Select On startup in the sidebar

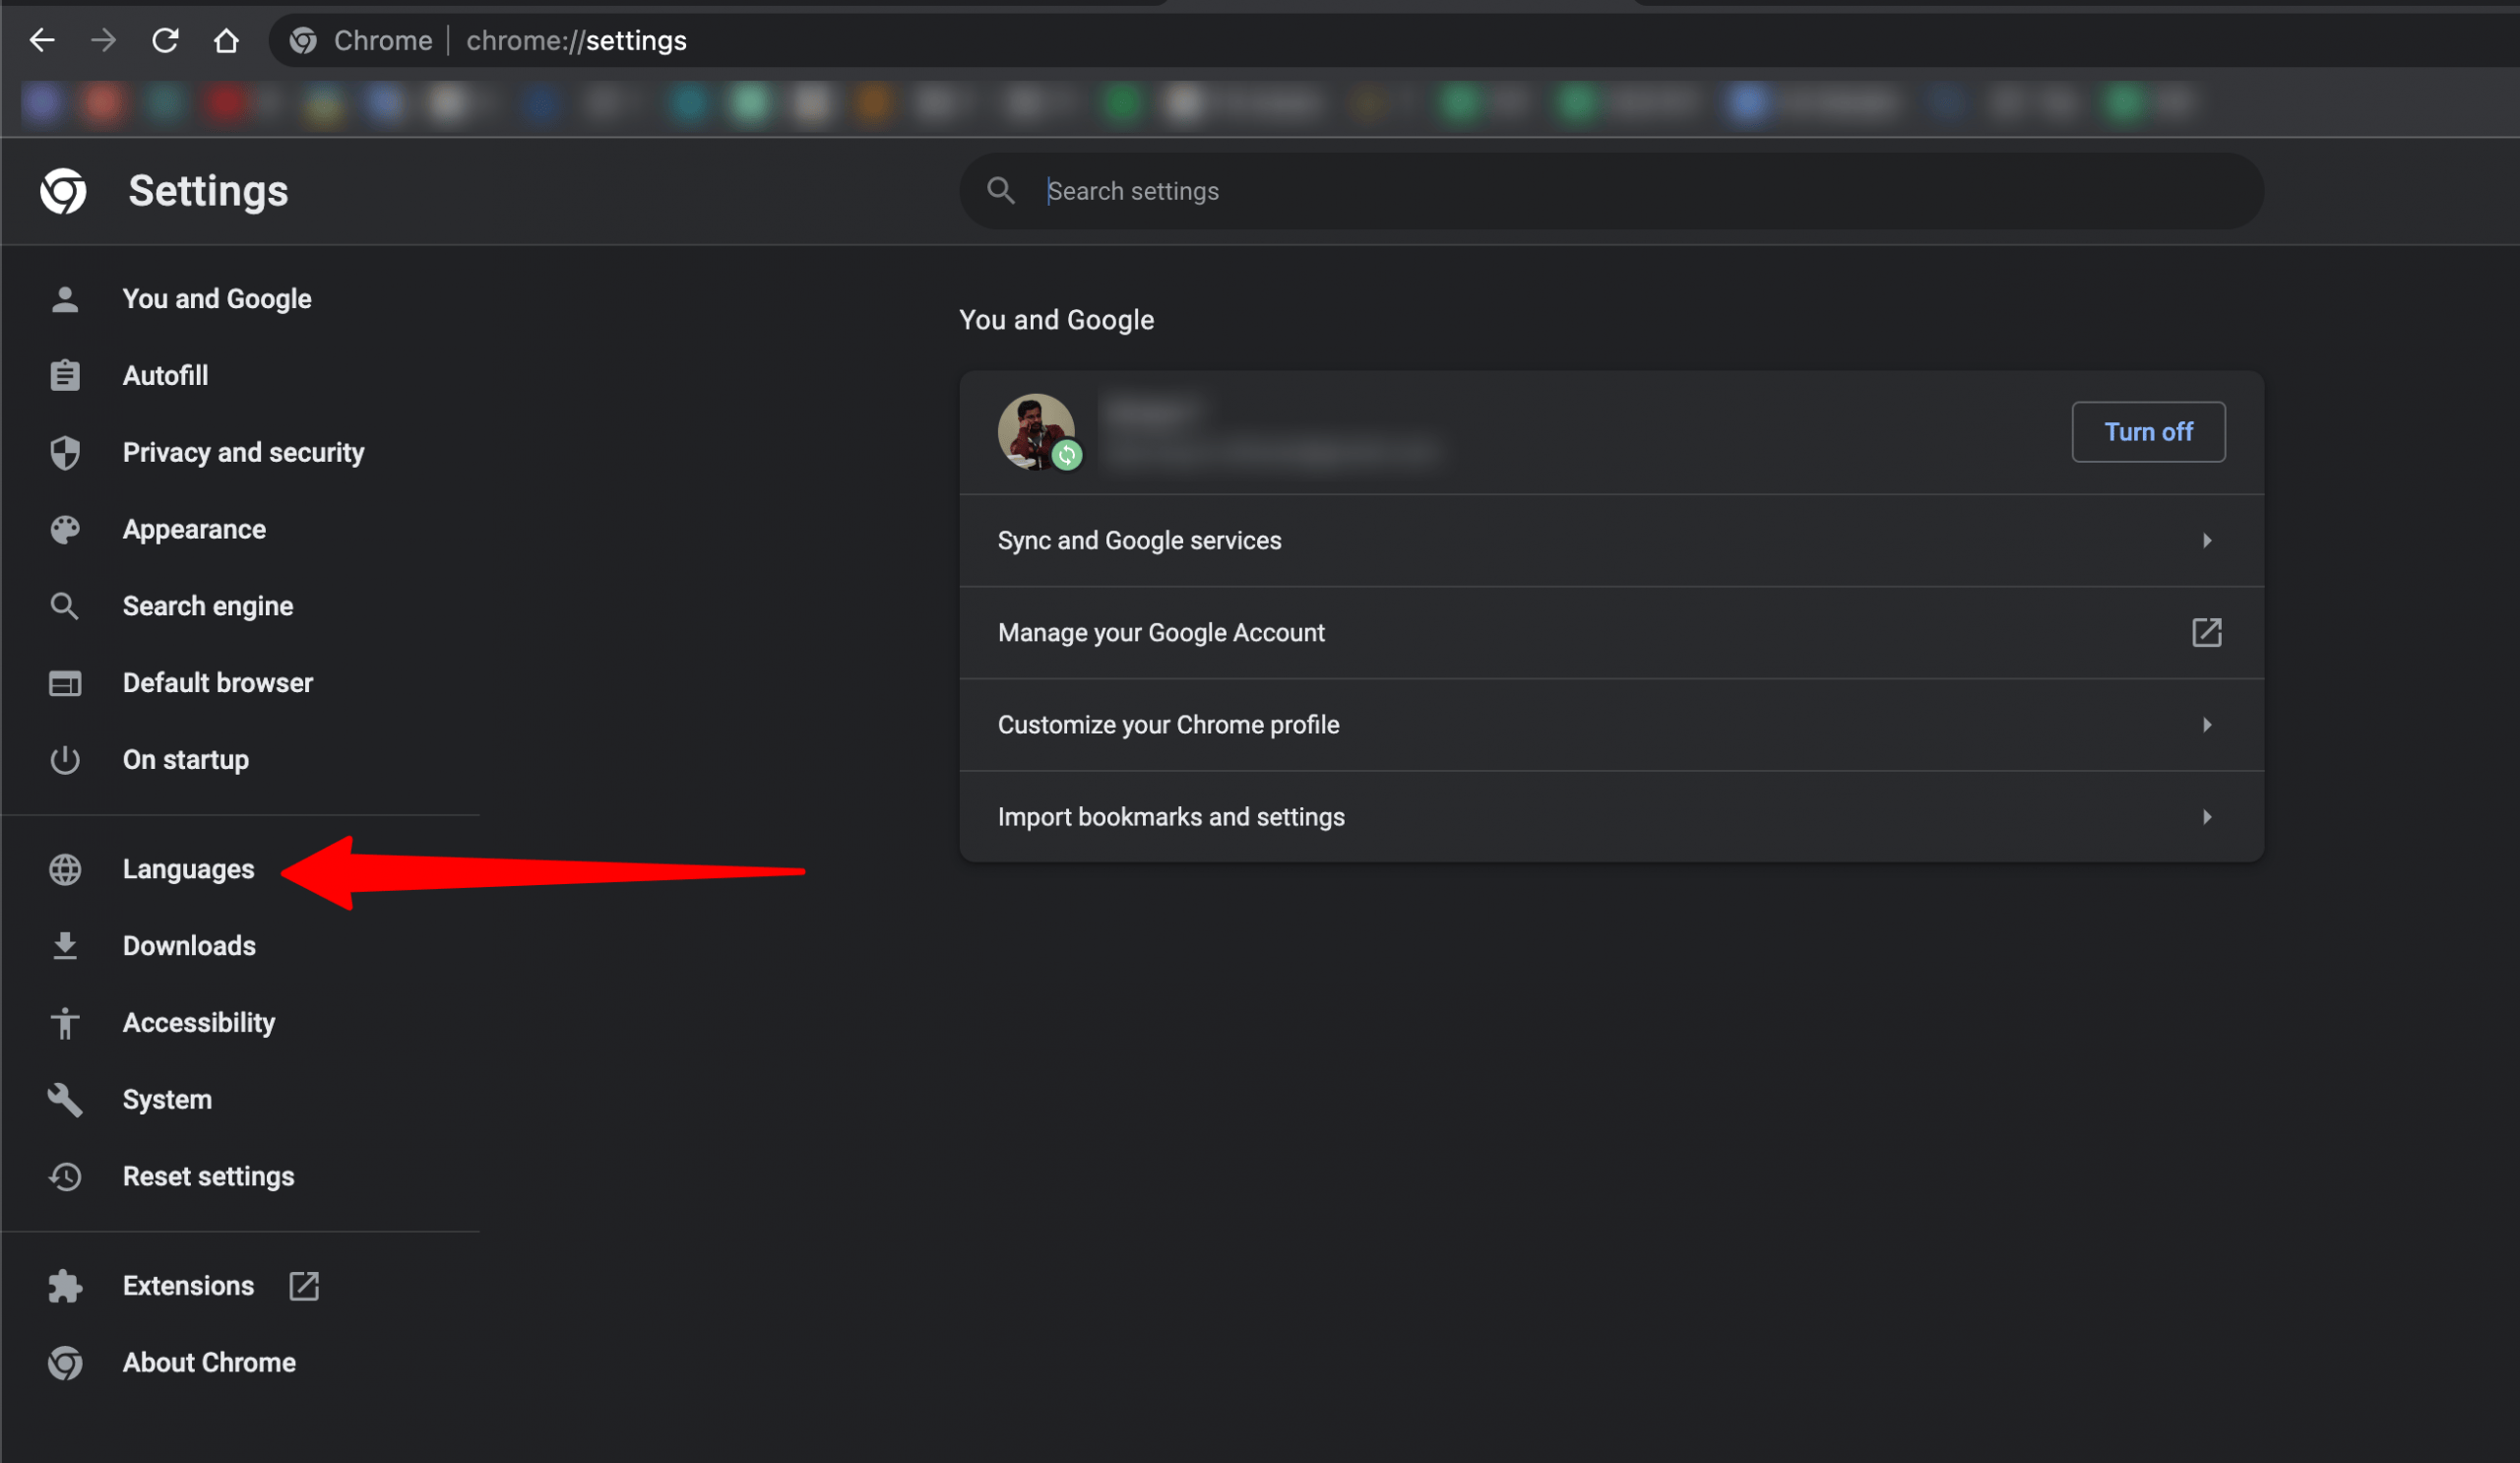pos(186,760)
